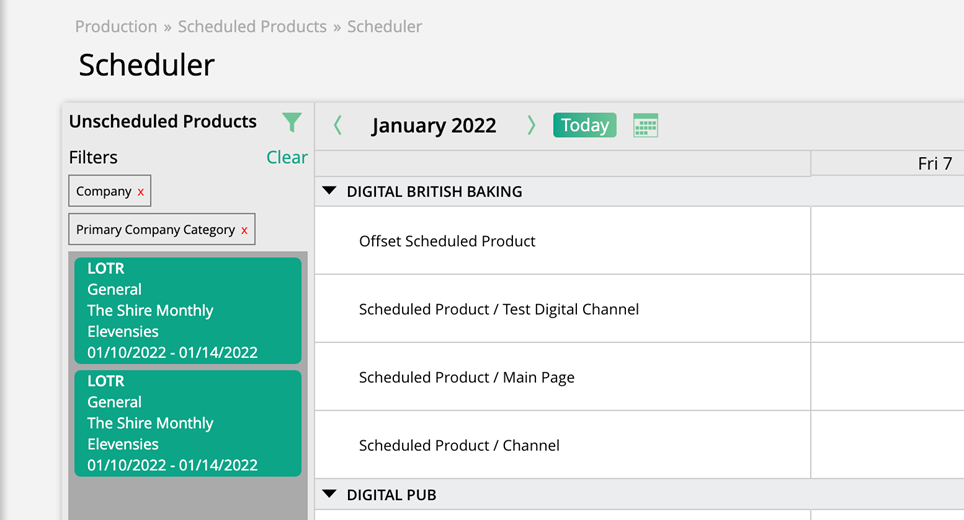Screen dimensions: 964x520
Task: Go to Scheduled Products breadcrumb
Action: tap(252, 27)
